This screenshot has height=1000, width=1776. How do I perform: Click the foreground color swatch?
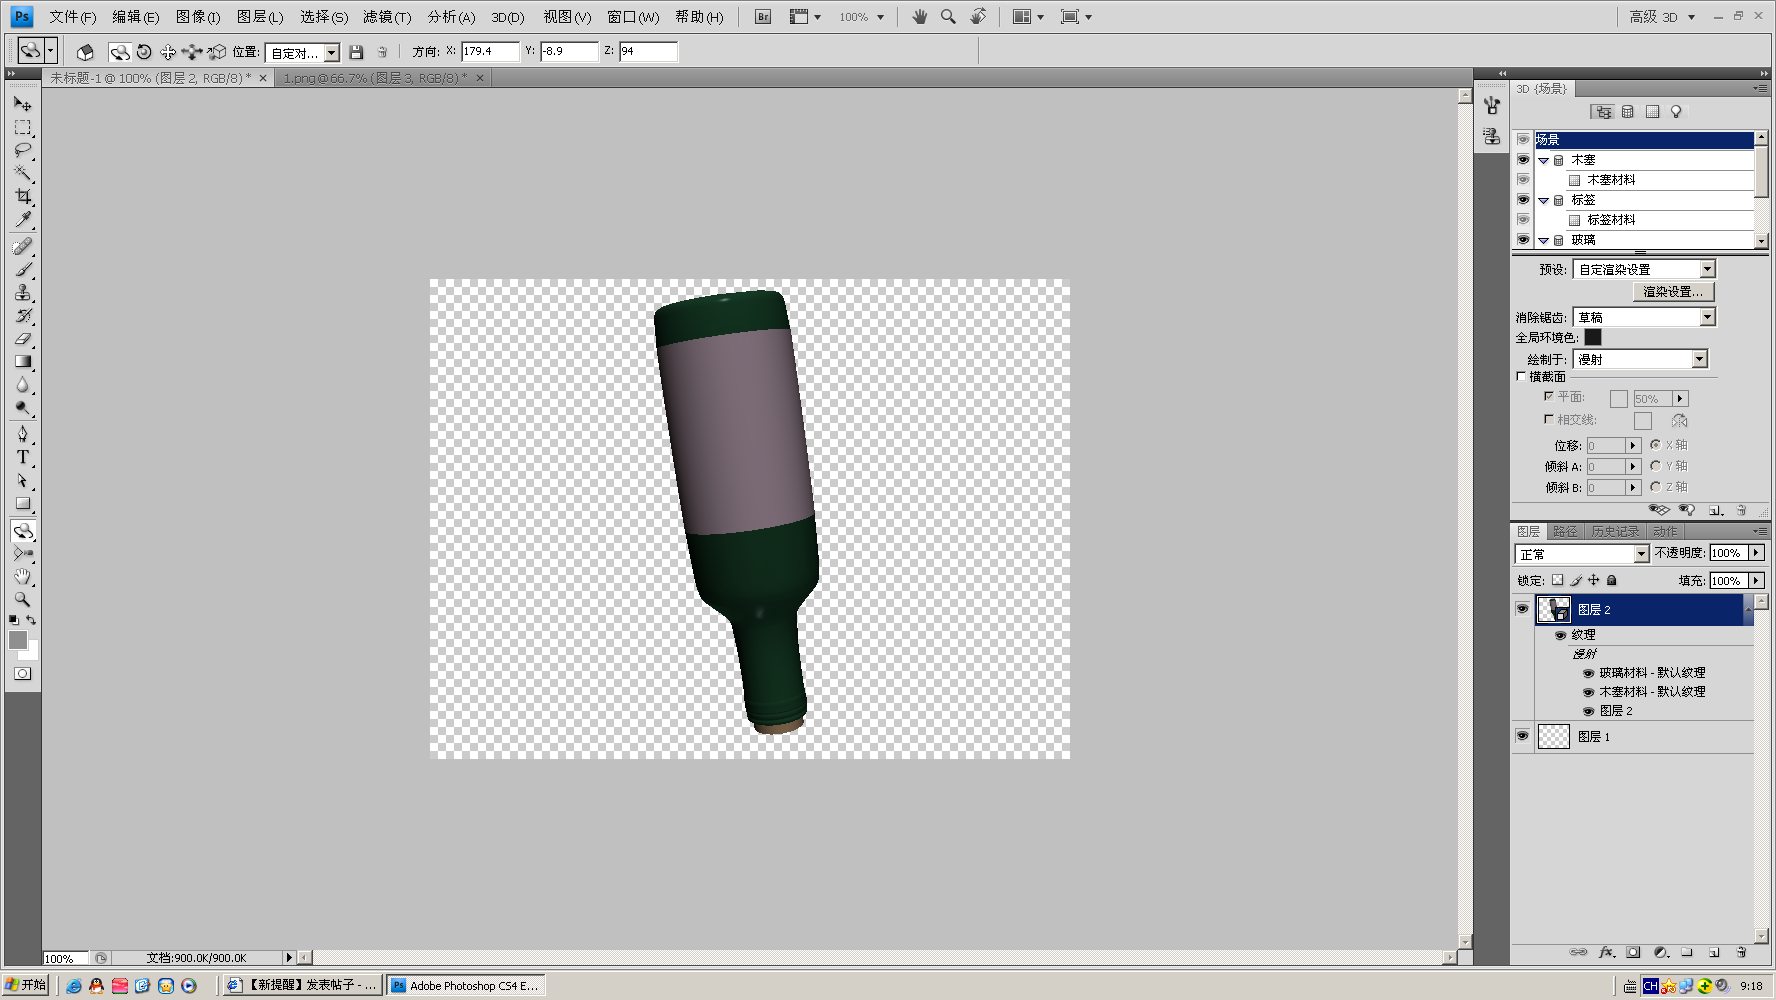(18, 640)
